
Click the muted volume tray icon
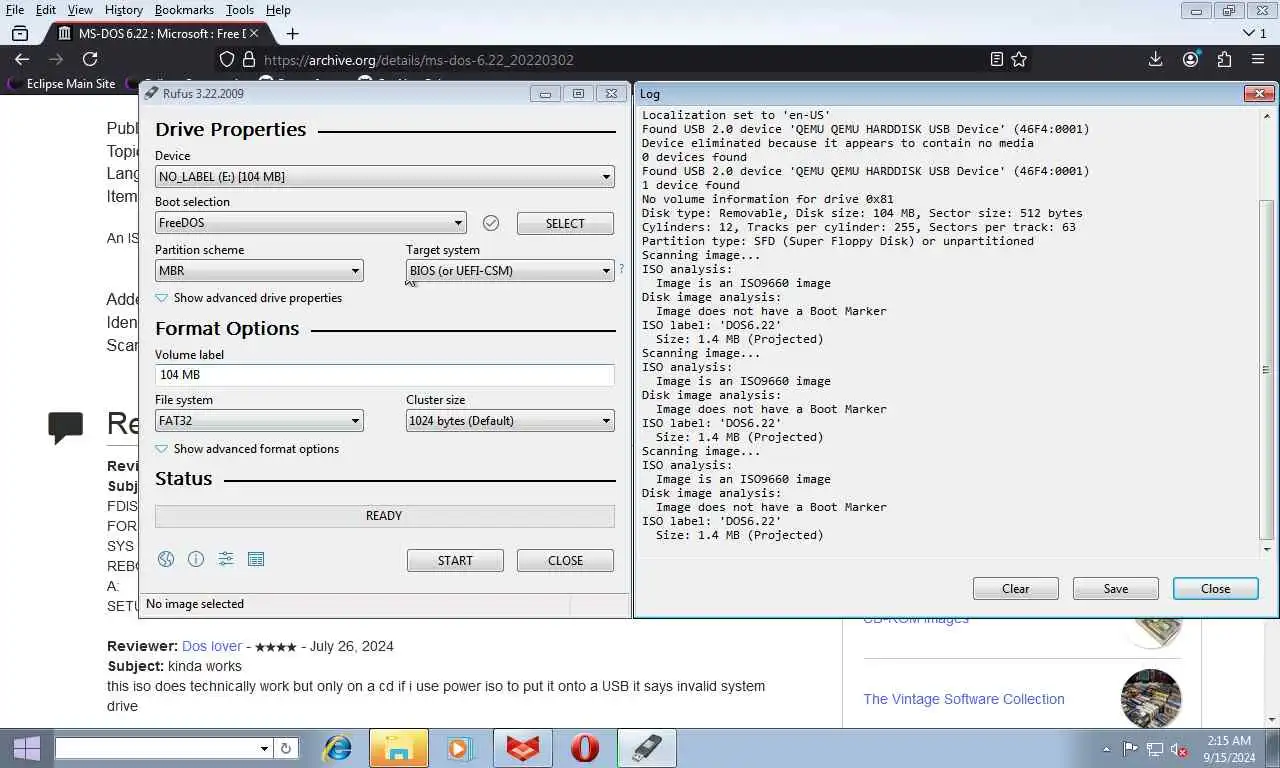pyautogui.click(x=1179, y=749)
